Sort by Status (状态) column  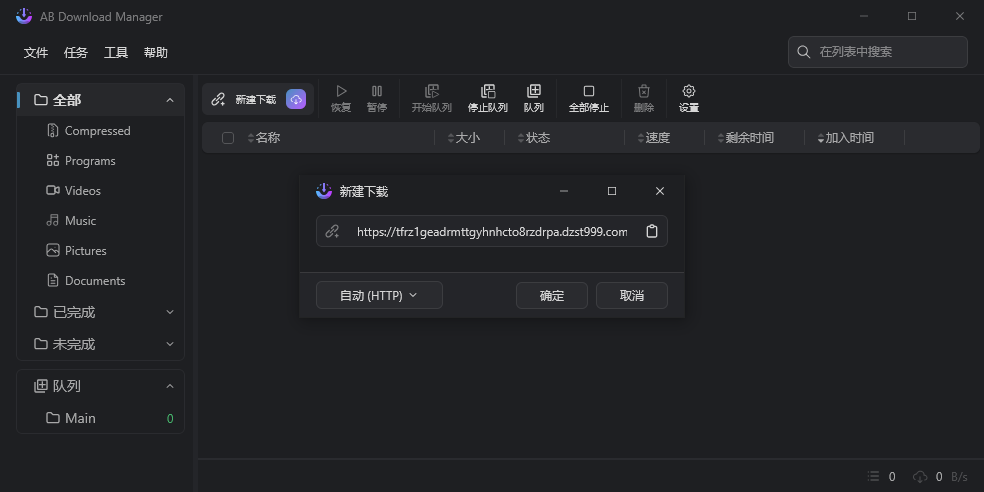click(534, 138)
